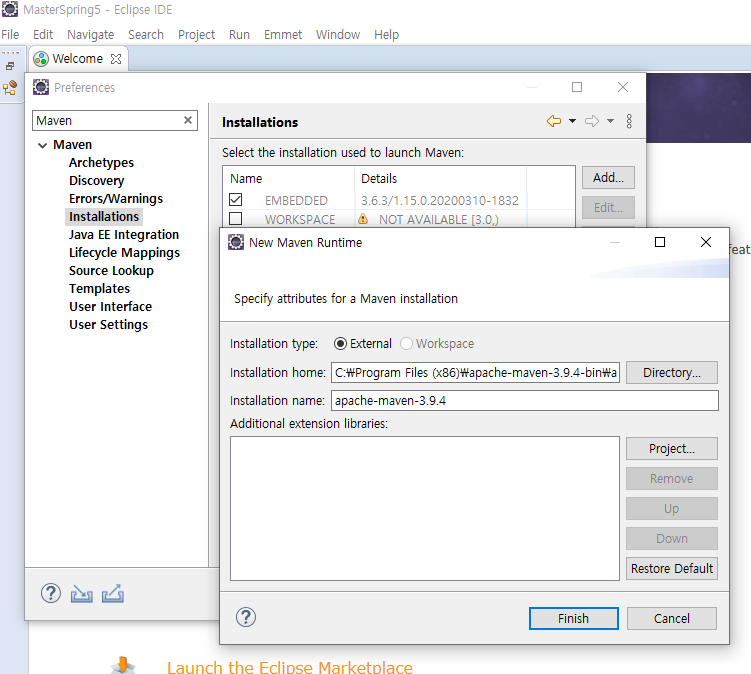Click Finish in New Maven Runtime
This screenshot has width=751, height=674.
(x=573, y=618)
